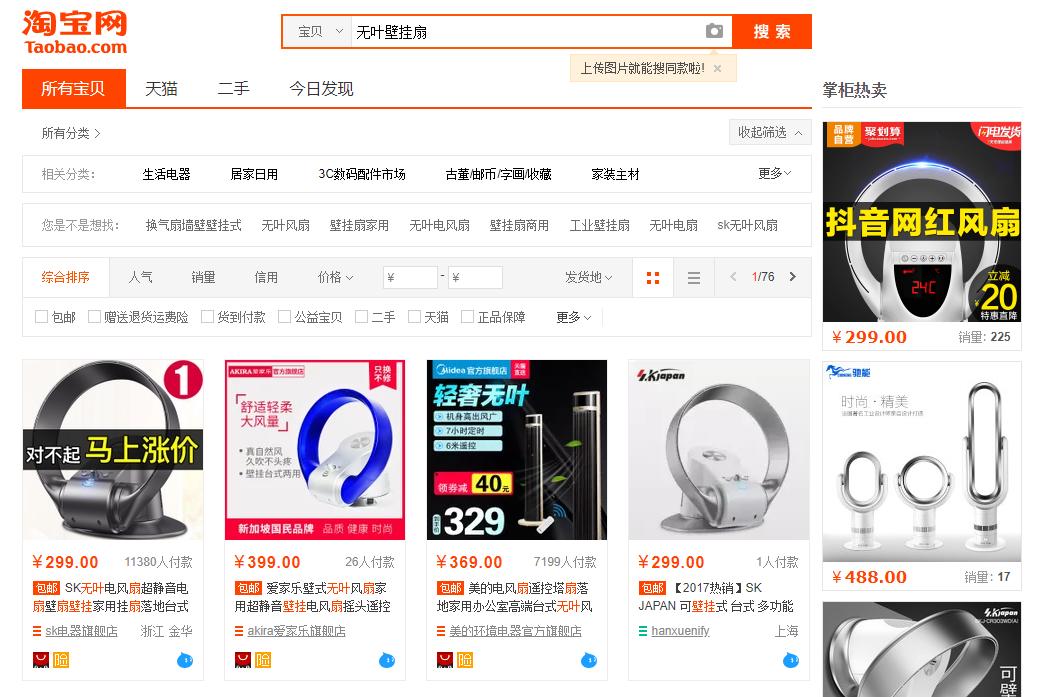Click the minimum price input field
The width and height of the screenshot is (1042, 697).
[409, 277]
